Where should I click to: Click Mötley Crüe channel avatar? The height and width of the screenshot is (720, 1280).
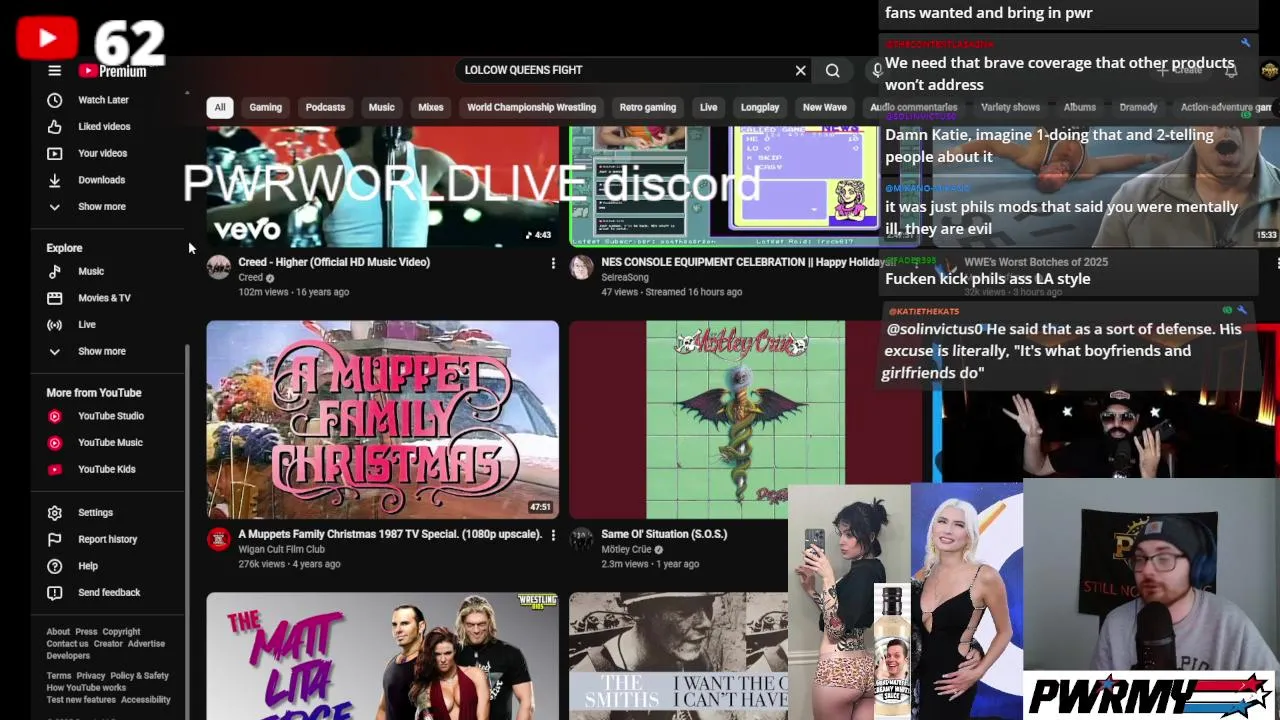click(x=581, y=539)
